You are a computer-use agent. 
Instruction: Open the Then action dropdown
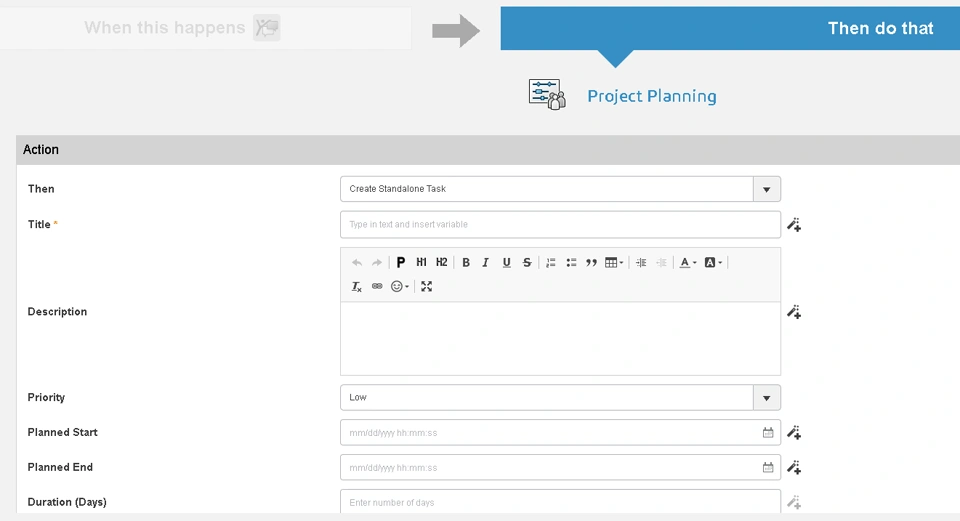coord(766,189)
